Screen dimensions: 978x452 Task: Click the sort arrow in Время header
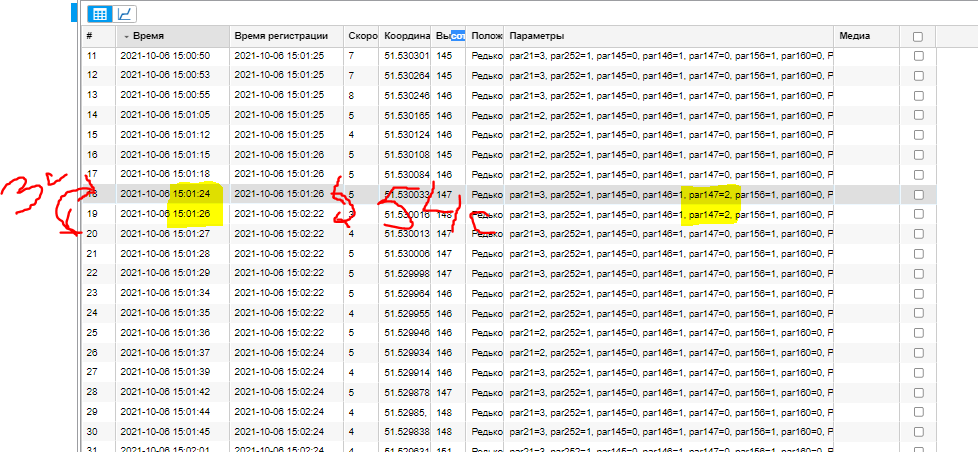pos(125,36)
